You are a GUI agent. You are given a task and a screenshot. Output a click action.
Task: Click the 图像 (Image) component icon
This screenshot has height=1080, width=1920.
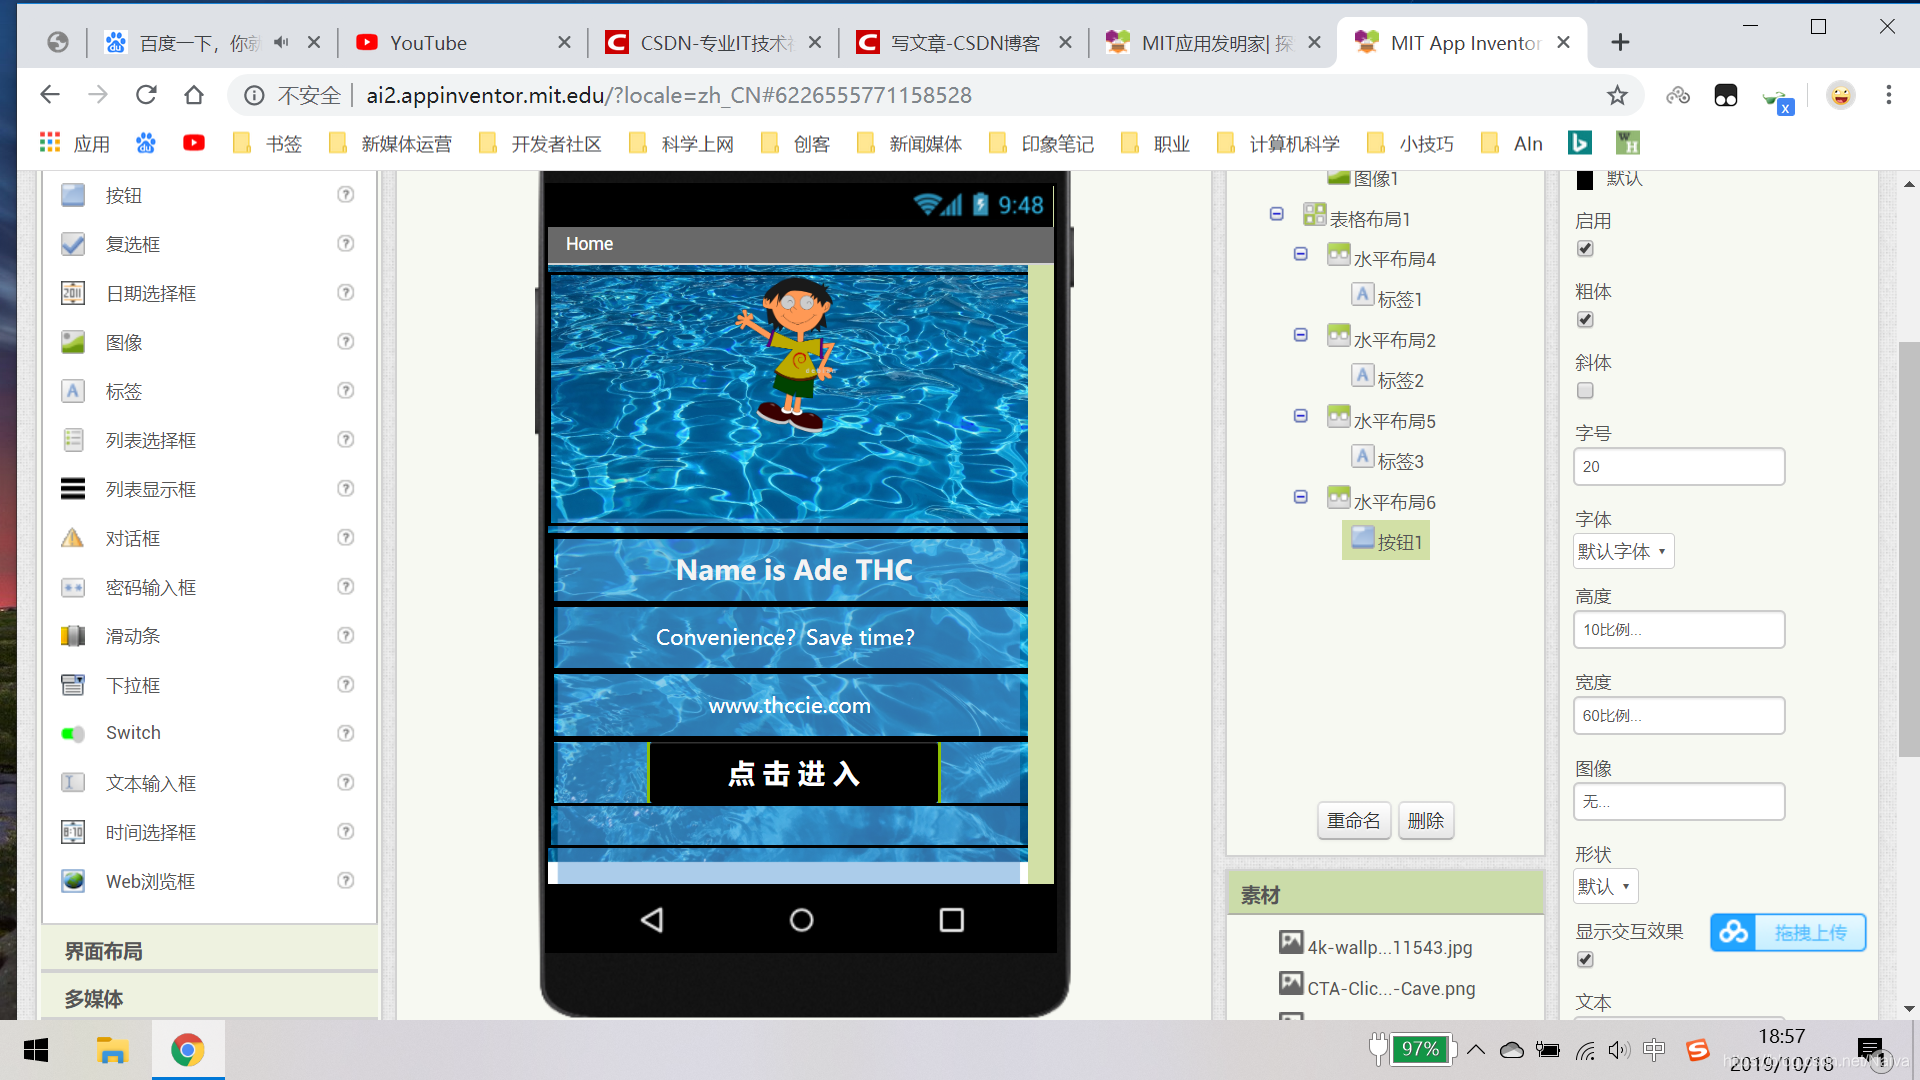click(x=75, y=342)
